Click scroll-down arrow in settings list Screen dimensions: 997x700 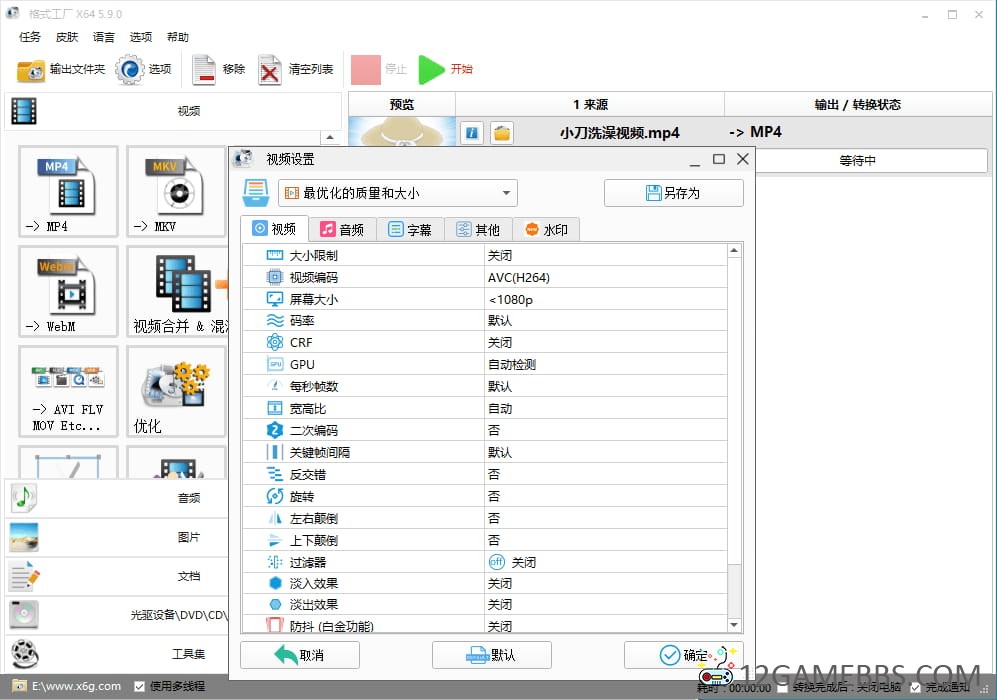tap(734, 625)
